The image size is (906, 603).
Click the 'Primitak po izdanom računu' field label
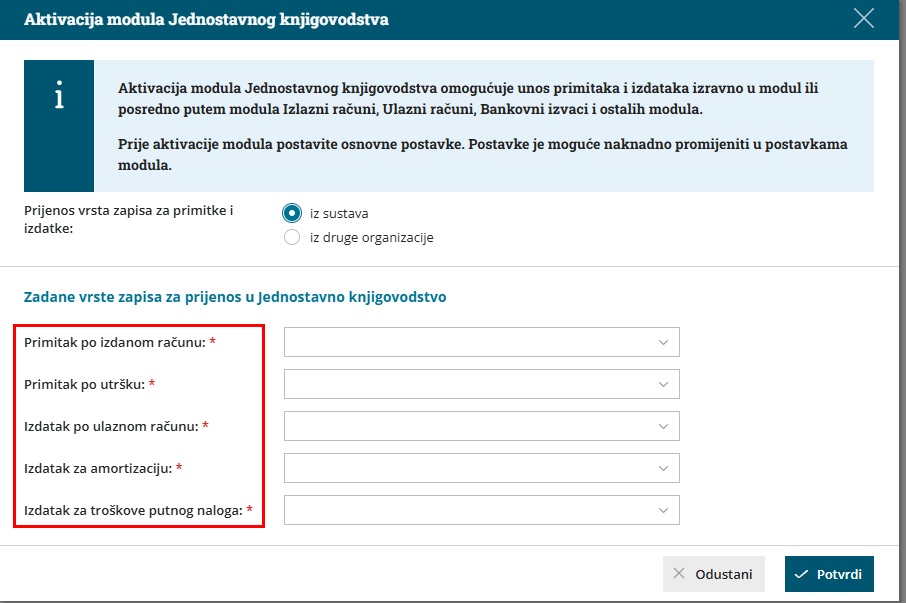click(x=114, y=343)
